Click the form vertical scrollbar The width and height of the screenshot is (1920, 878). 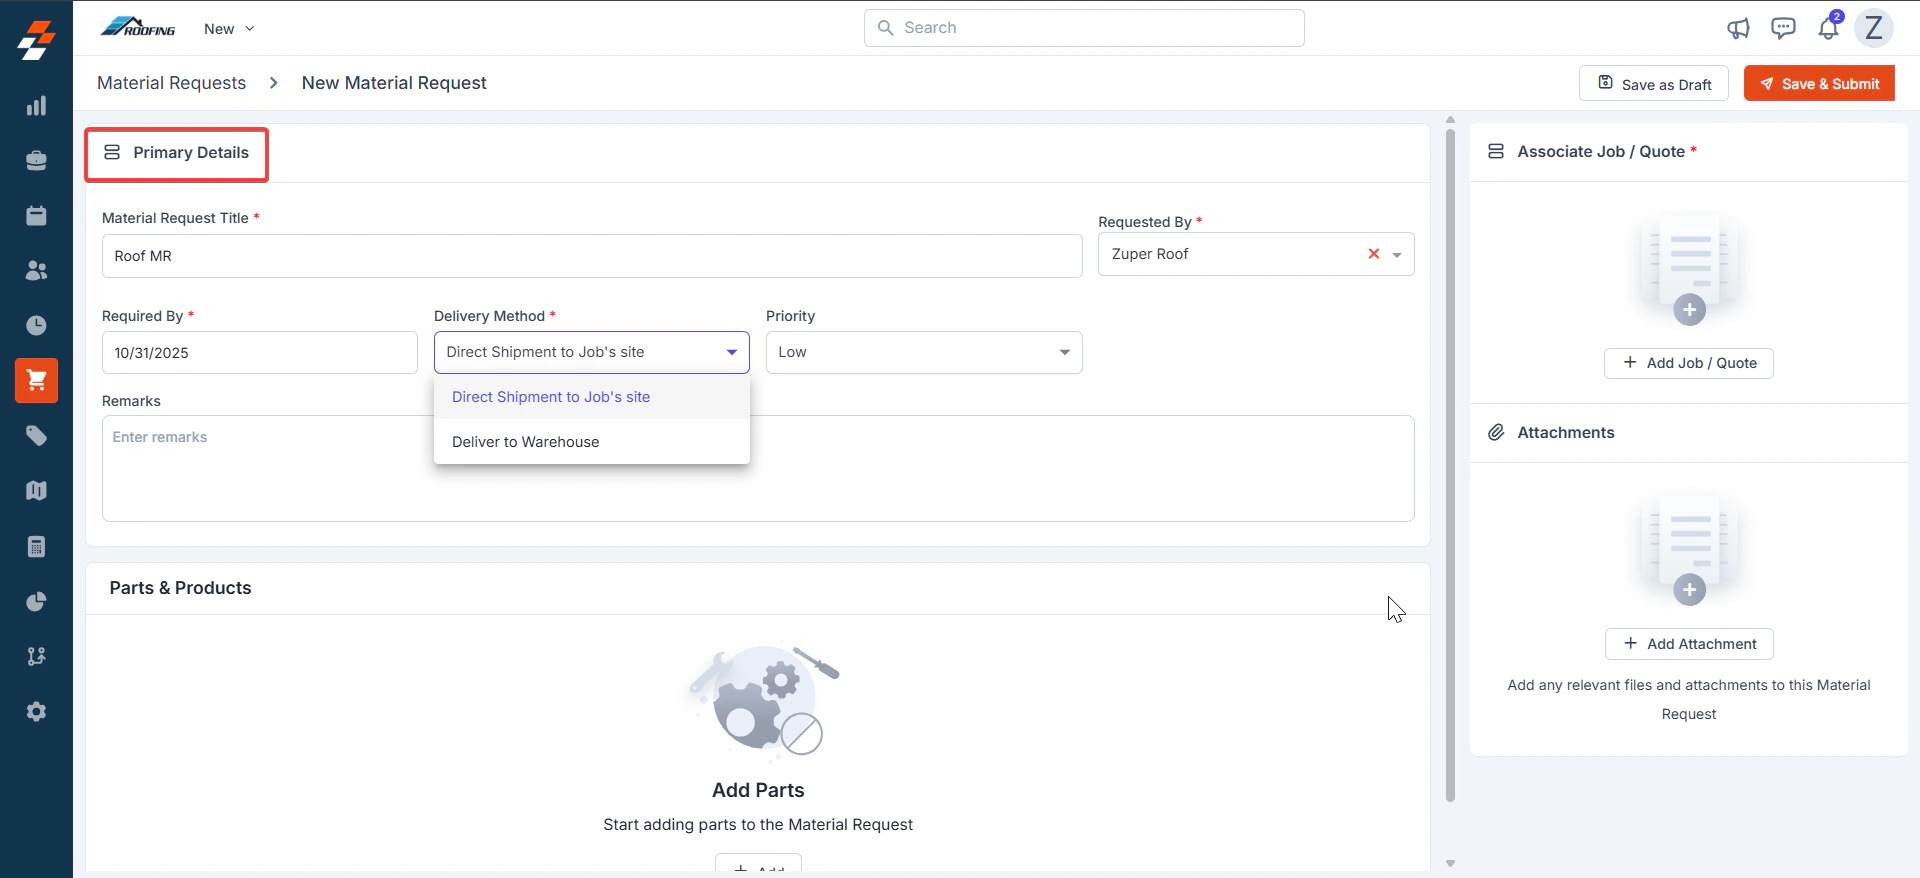[1450, 465]
